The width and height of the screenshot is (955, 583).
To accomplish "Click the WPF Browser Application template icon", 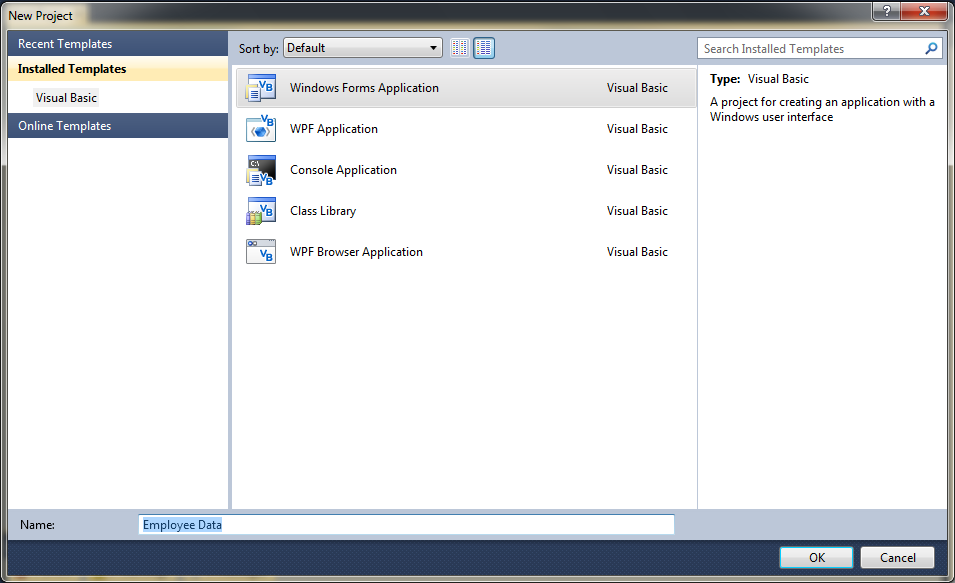I will click(261, 252).
